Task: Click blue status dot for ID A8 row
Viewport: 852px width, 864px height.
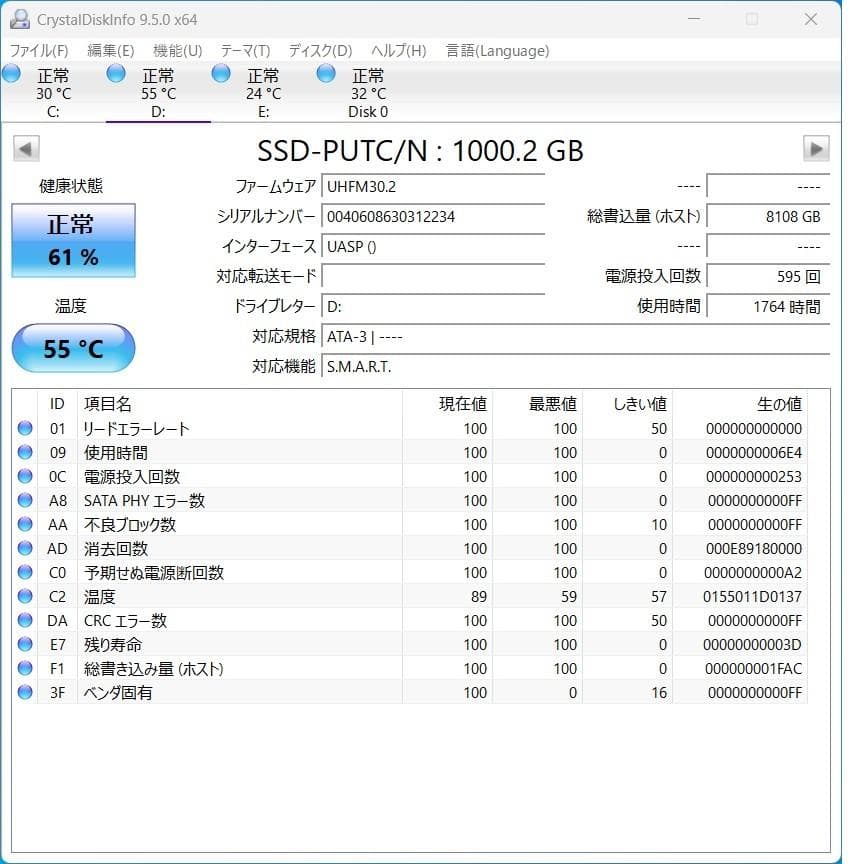Action: click(25, 500)
